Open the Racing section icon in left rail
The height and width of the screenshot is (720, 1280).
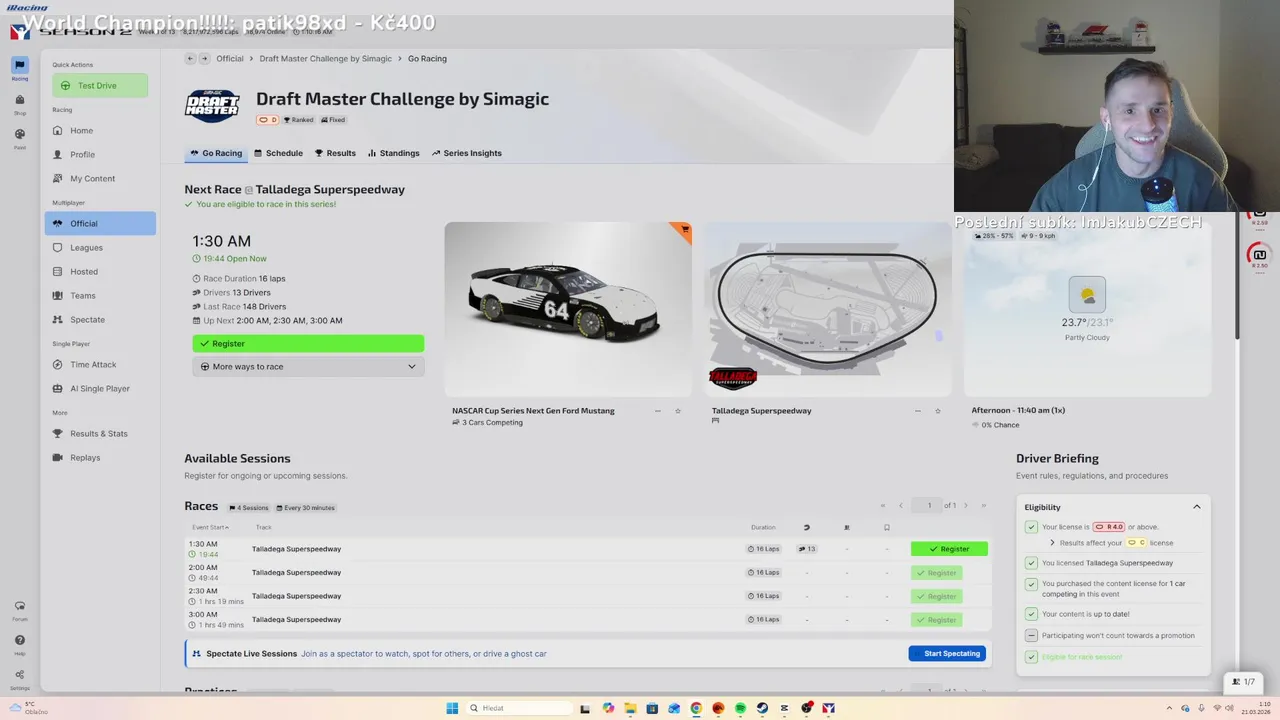pyautogui.click(x=19, y=66)
